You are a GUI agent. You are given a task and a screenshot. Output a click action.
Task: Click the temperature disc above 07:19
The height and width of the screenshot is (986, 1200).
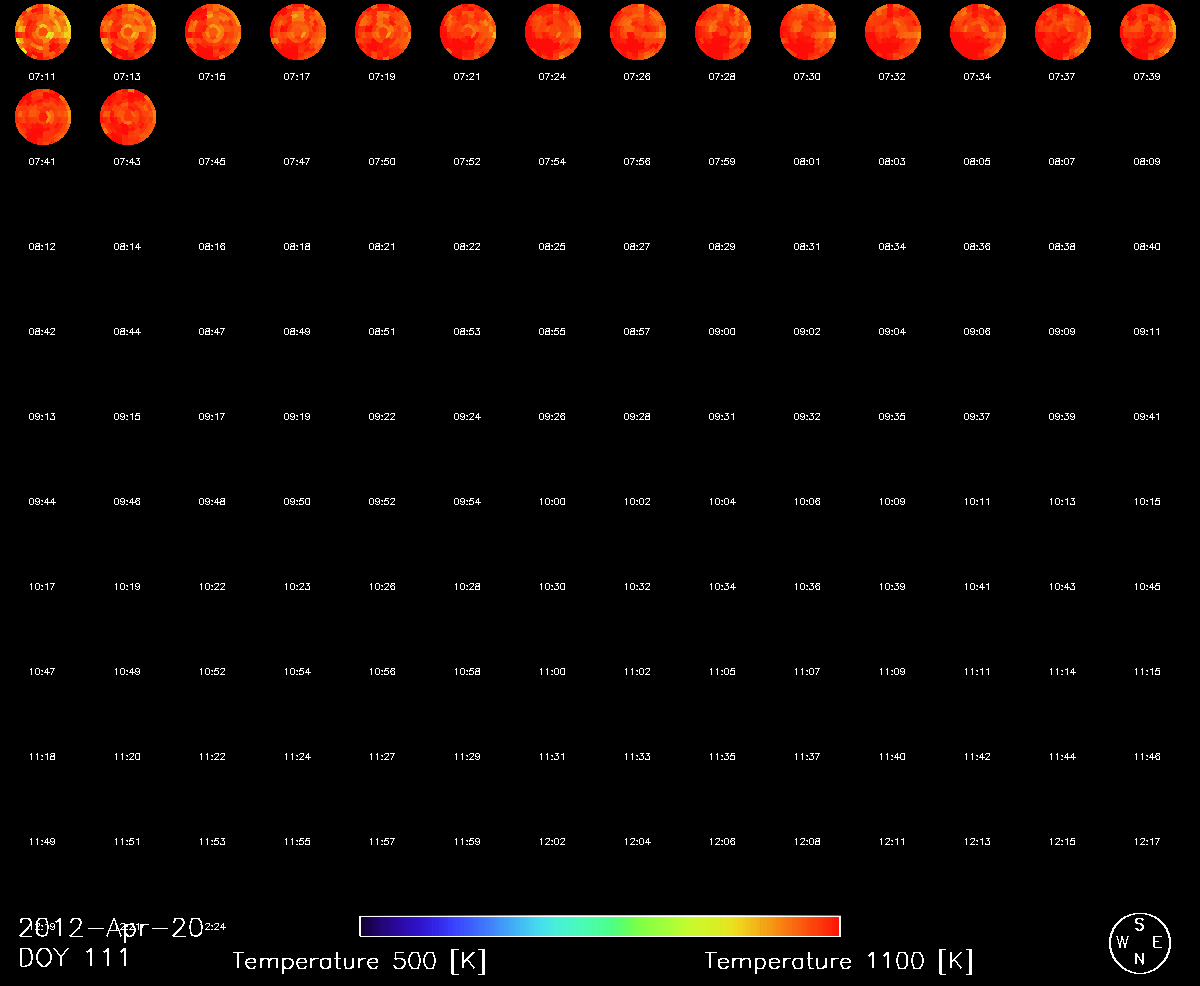383,33
